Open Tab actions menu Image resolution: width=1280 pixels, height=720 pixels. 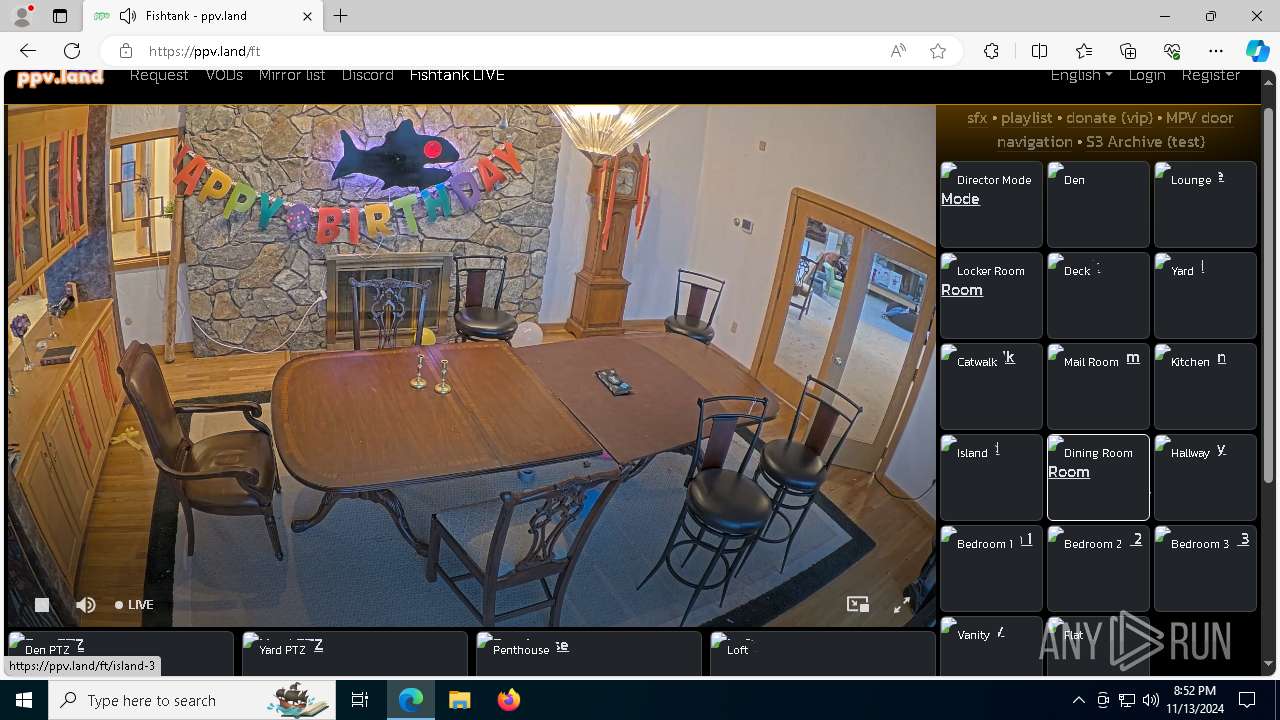pyautogui.click(x=60, y=16)
